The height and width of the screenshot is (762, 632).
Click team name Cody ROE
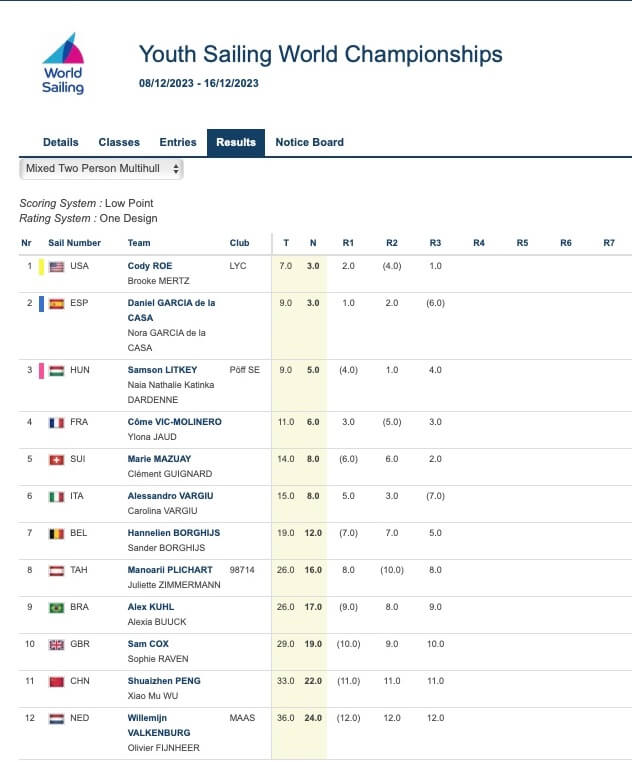[x=150, y=266]
